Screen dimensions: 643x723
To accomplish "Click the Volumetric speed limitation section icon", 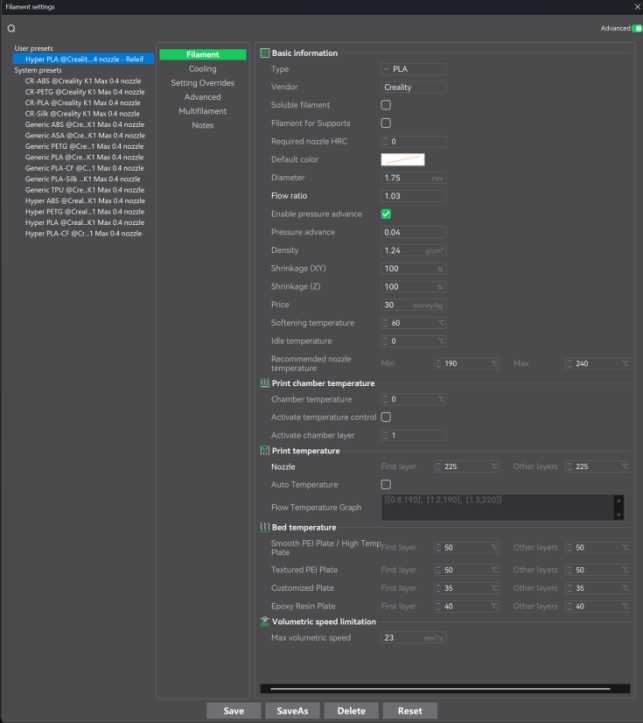I will (x=265, y=622).
